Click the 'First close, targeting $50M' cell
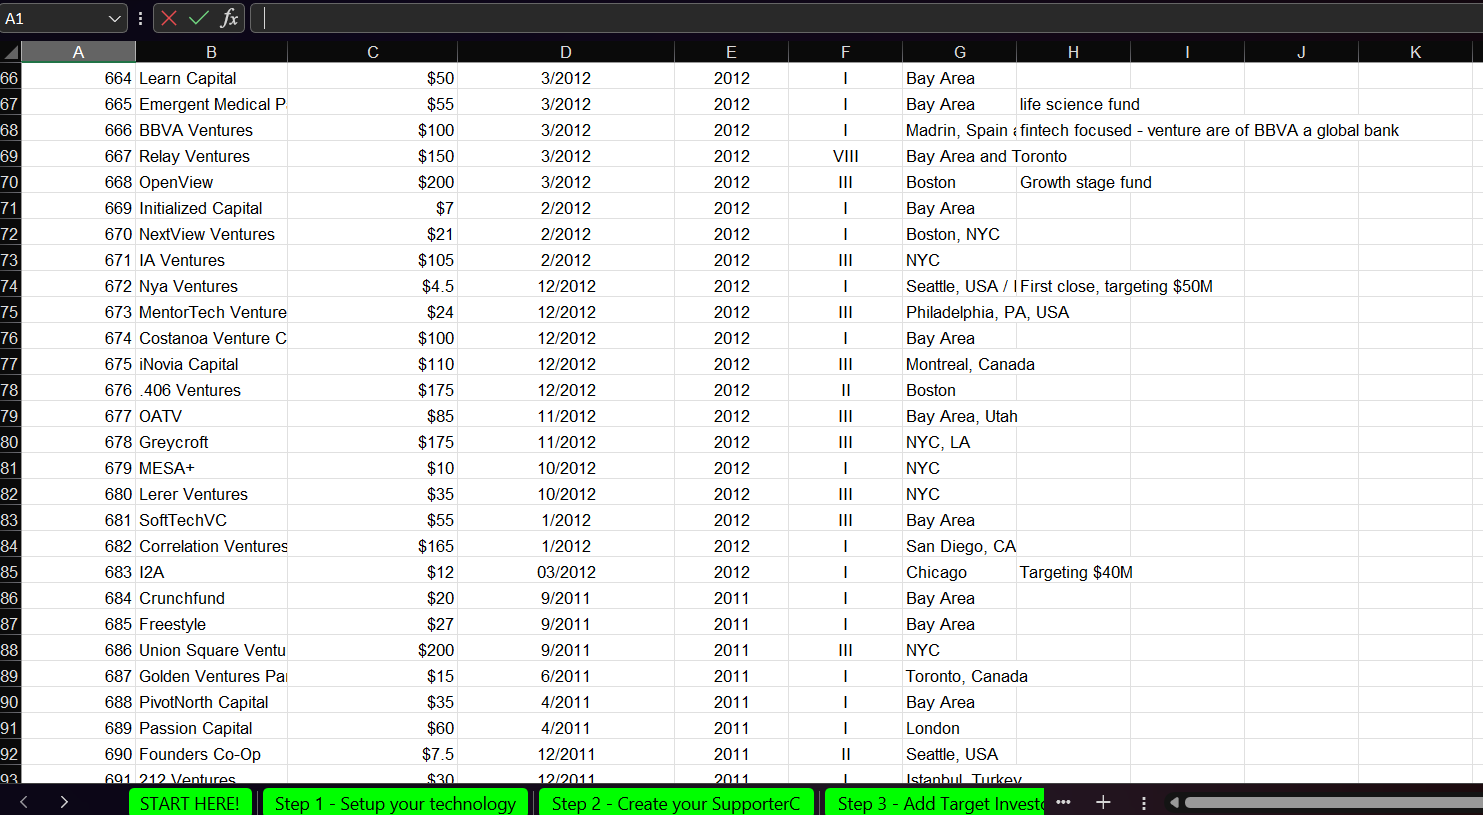 coord(1073,286)
